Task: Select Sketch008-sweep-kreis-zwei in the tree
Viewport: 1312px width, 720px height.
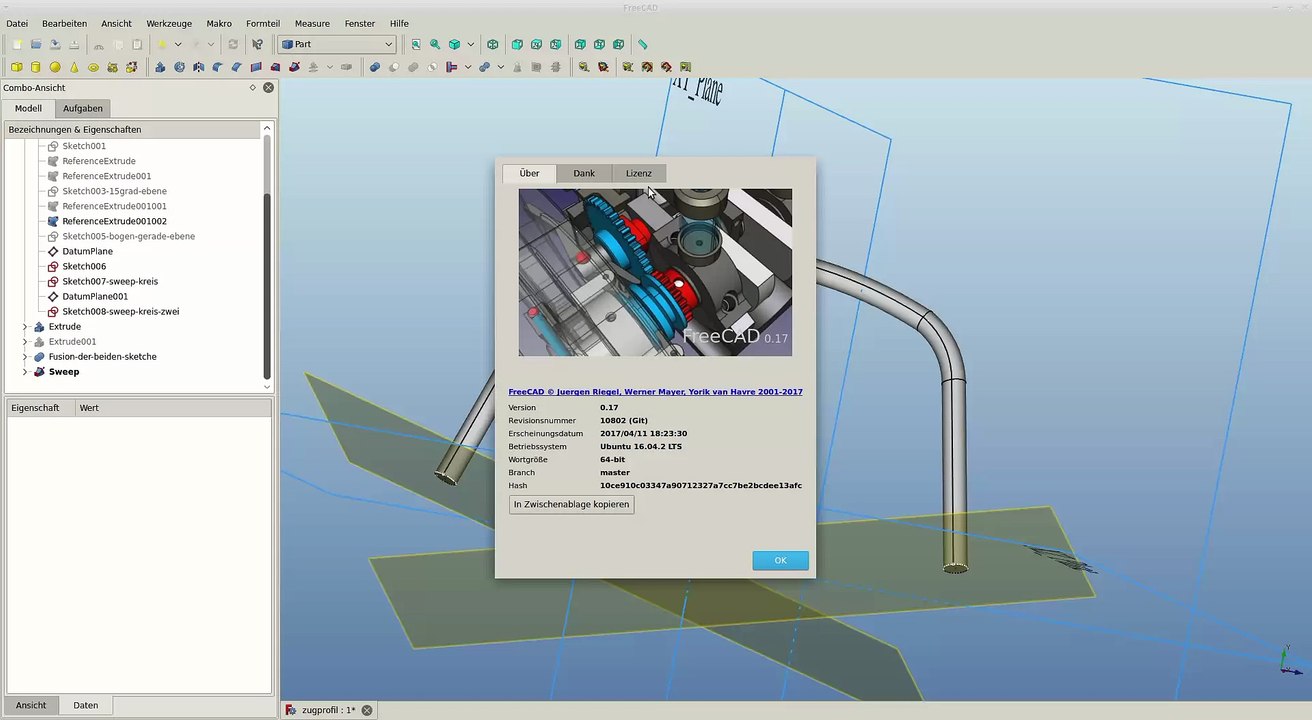Action: [x=121, y=312]
